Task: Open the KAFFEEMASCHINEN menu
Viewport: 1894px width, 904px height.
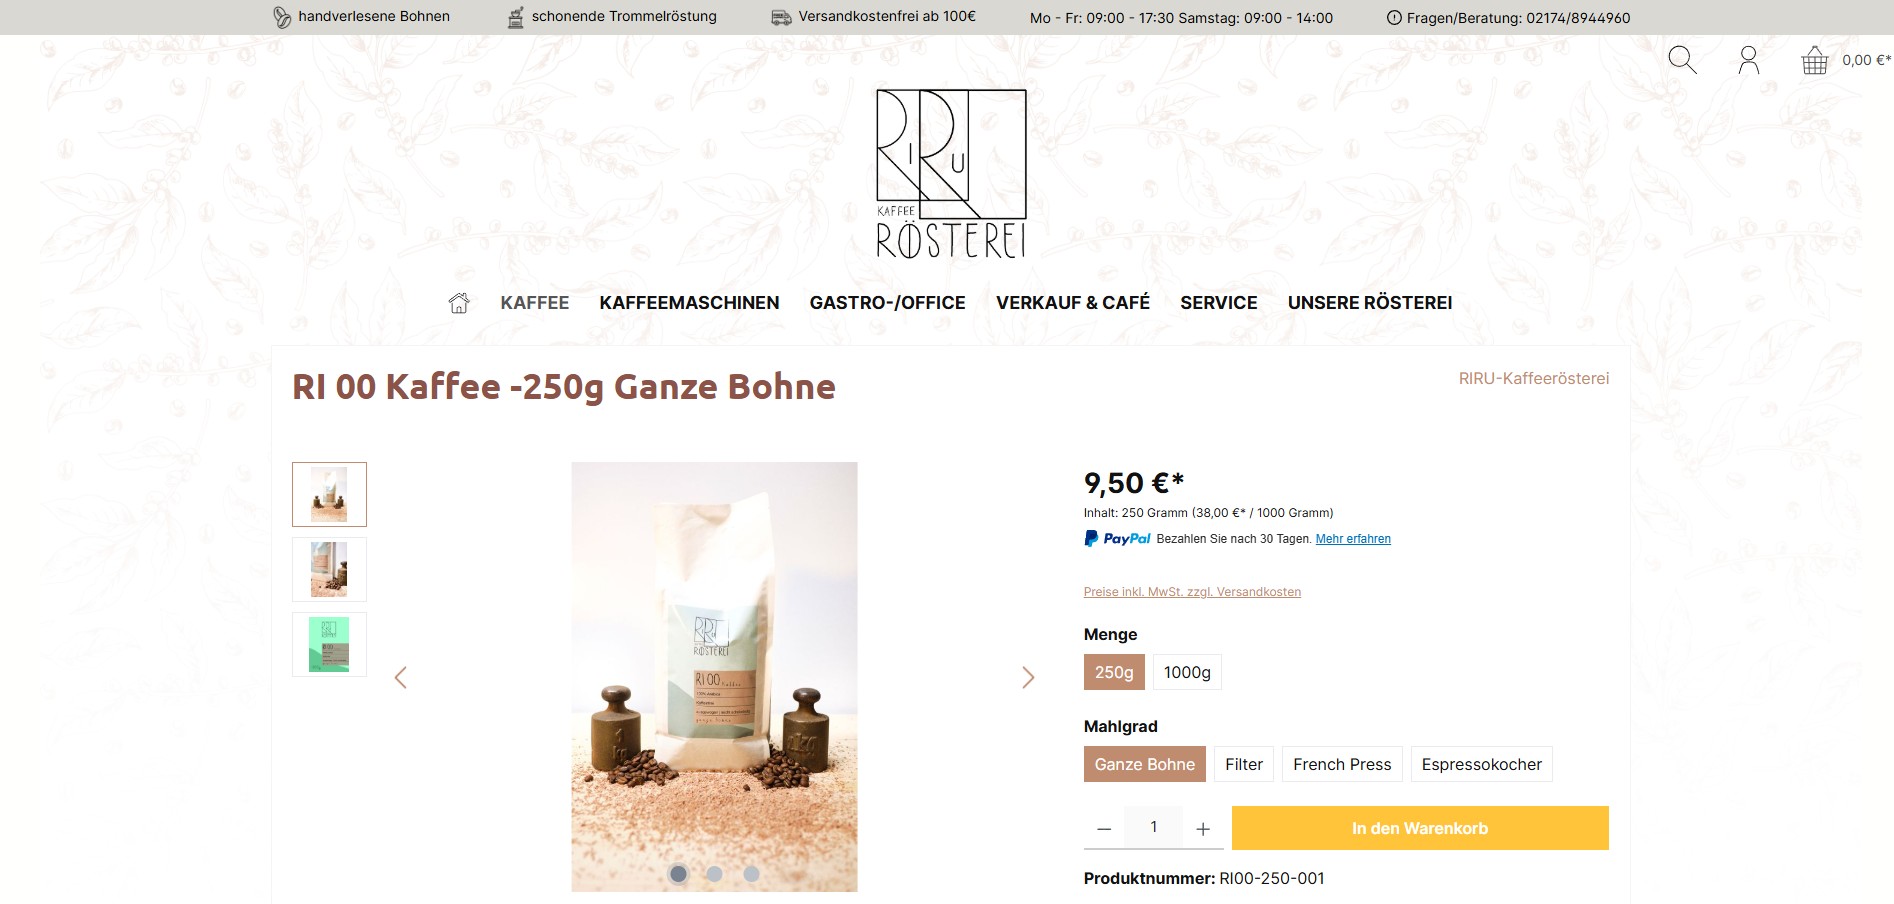Action: pos(689,303)
